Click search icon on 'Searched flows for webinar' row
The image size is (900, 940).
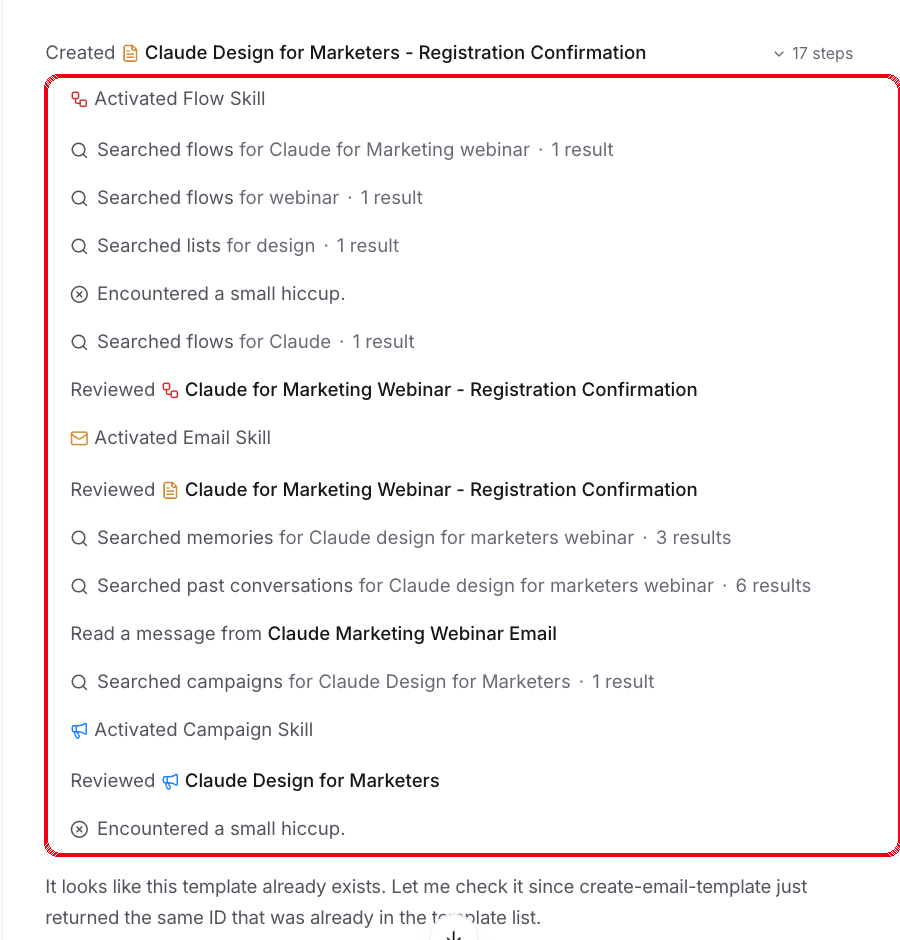point(79,198)
